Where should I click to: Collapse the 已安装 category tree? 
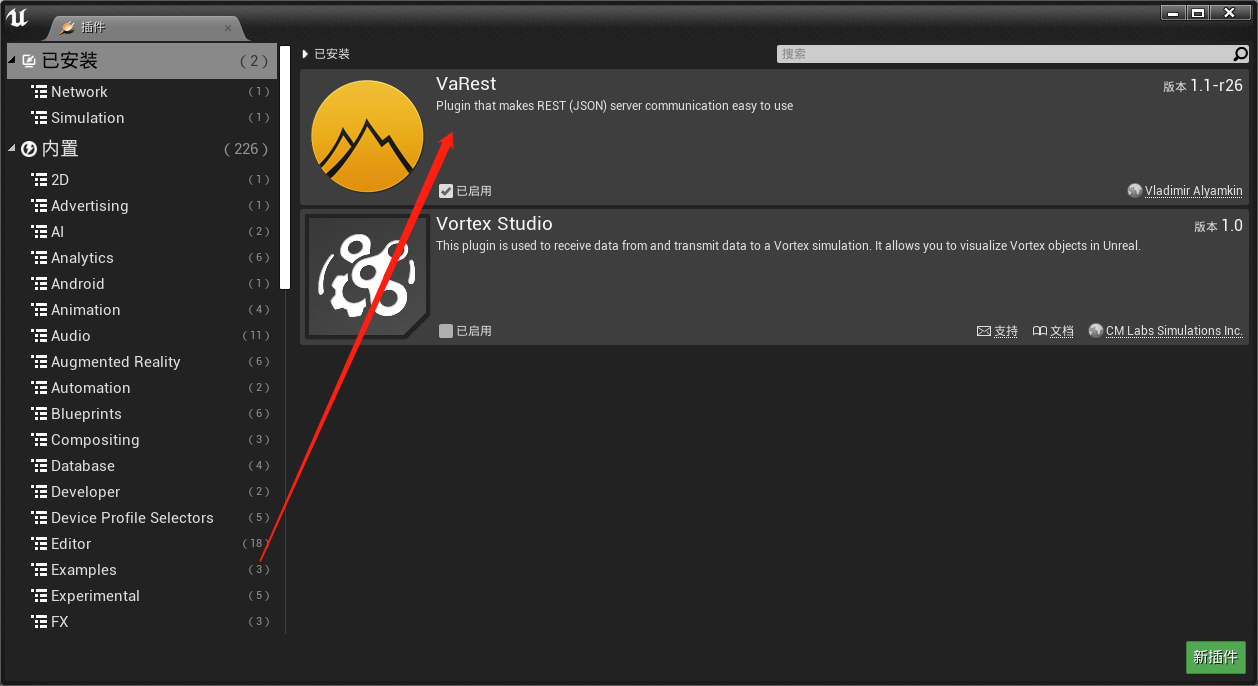(x=12, y=61)
